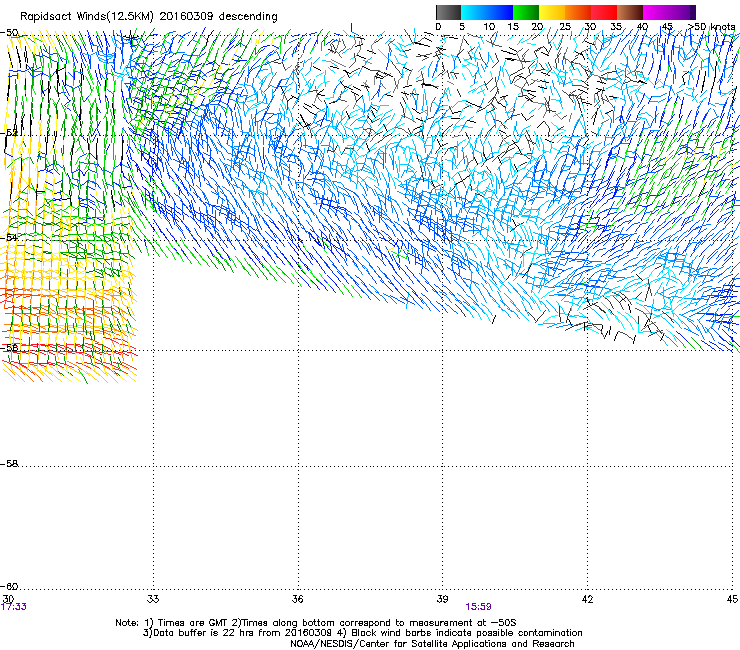Click the longitude axis label '36'
740x650 pixels.
click(x=297, y=599)
